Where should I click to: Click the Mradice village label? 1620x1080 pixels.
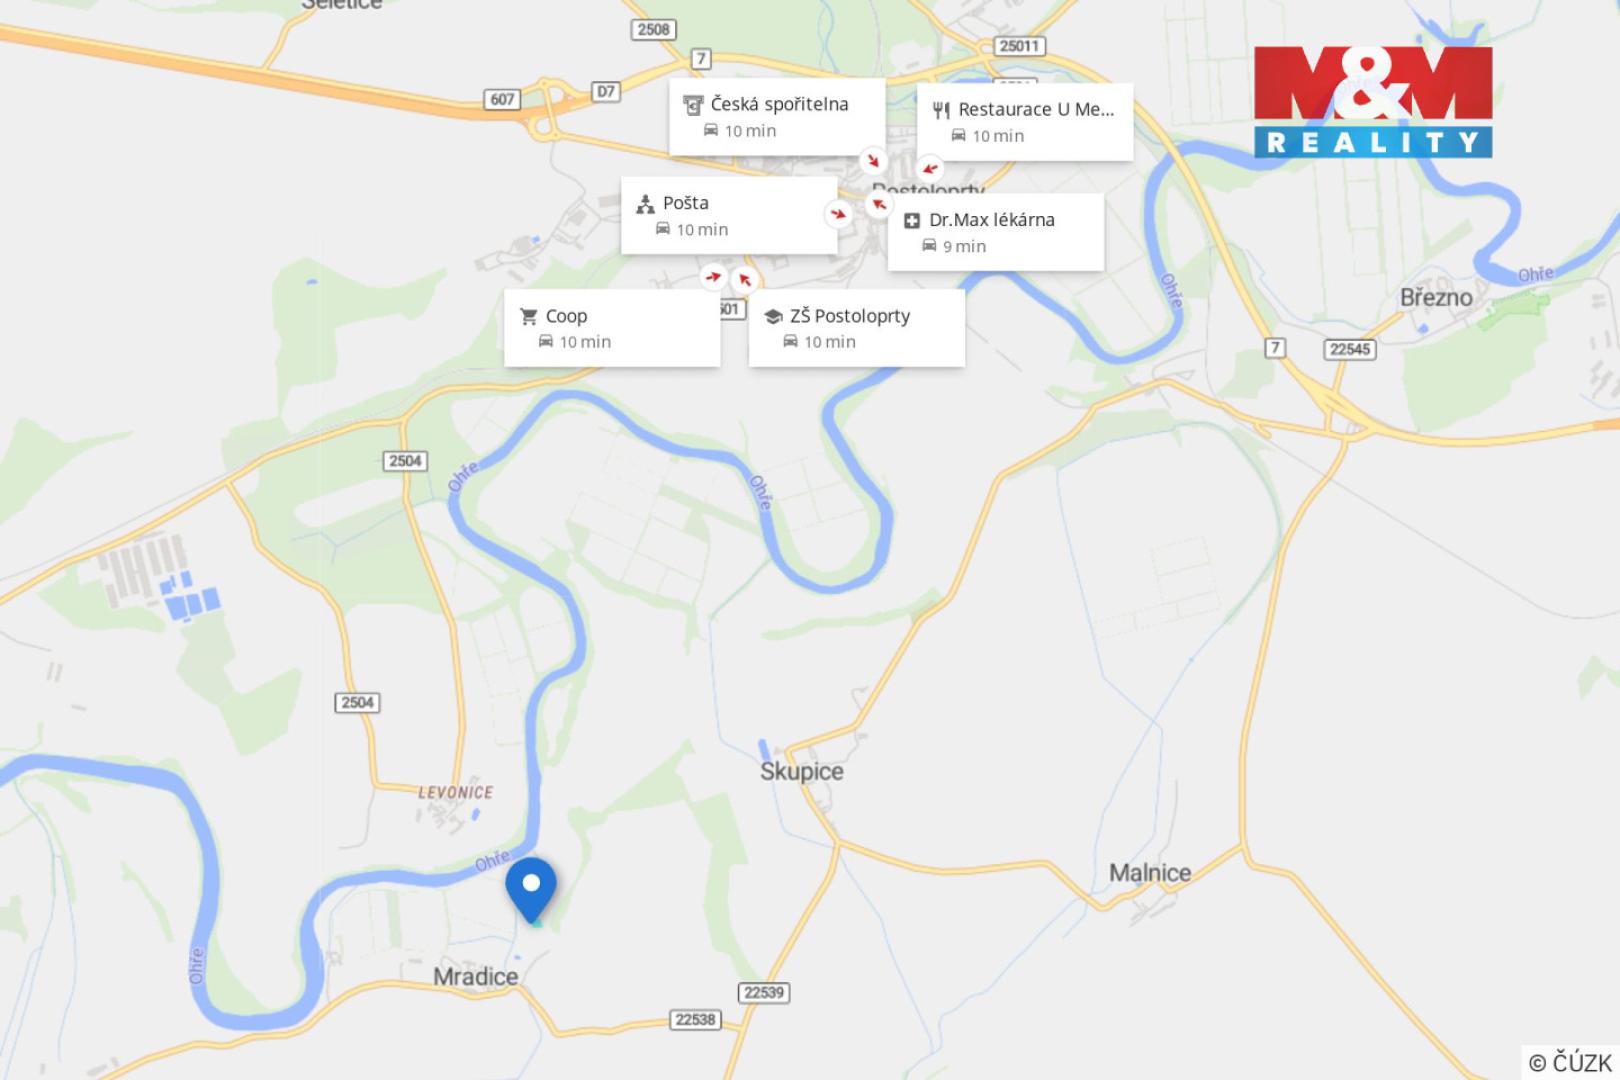(x=475, y=976)
